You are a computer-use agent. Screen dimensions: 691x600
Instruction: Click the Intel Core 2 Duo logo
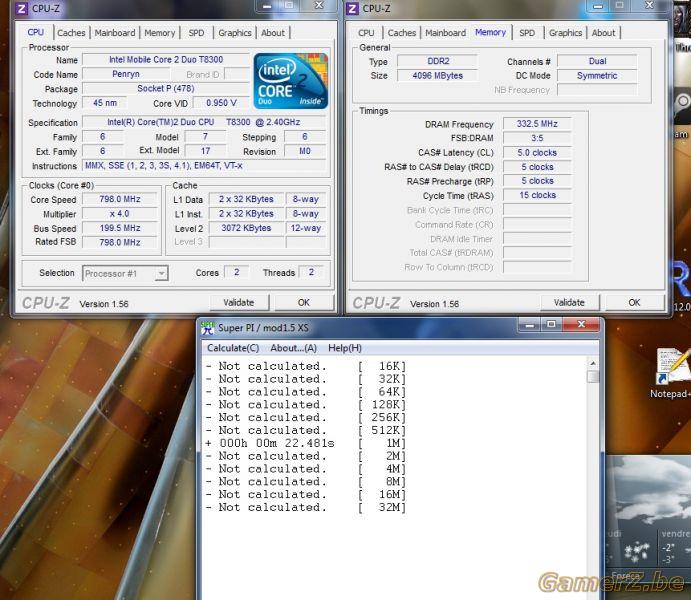[x=291, y=81]
